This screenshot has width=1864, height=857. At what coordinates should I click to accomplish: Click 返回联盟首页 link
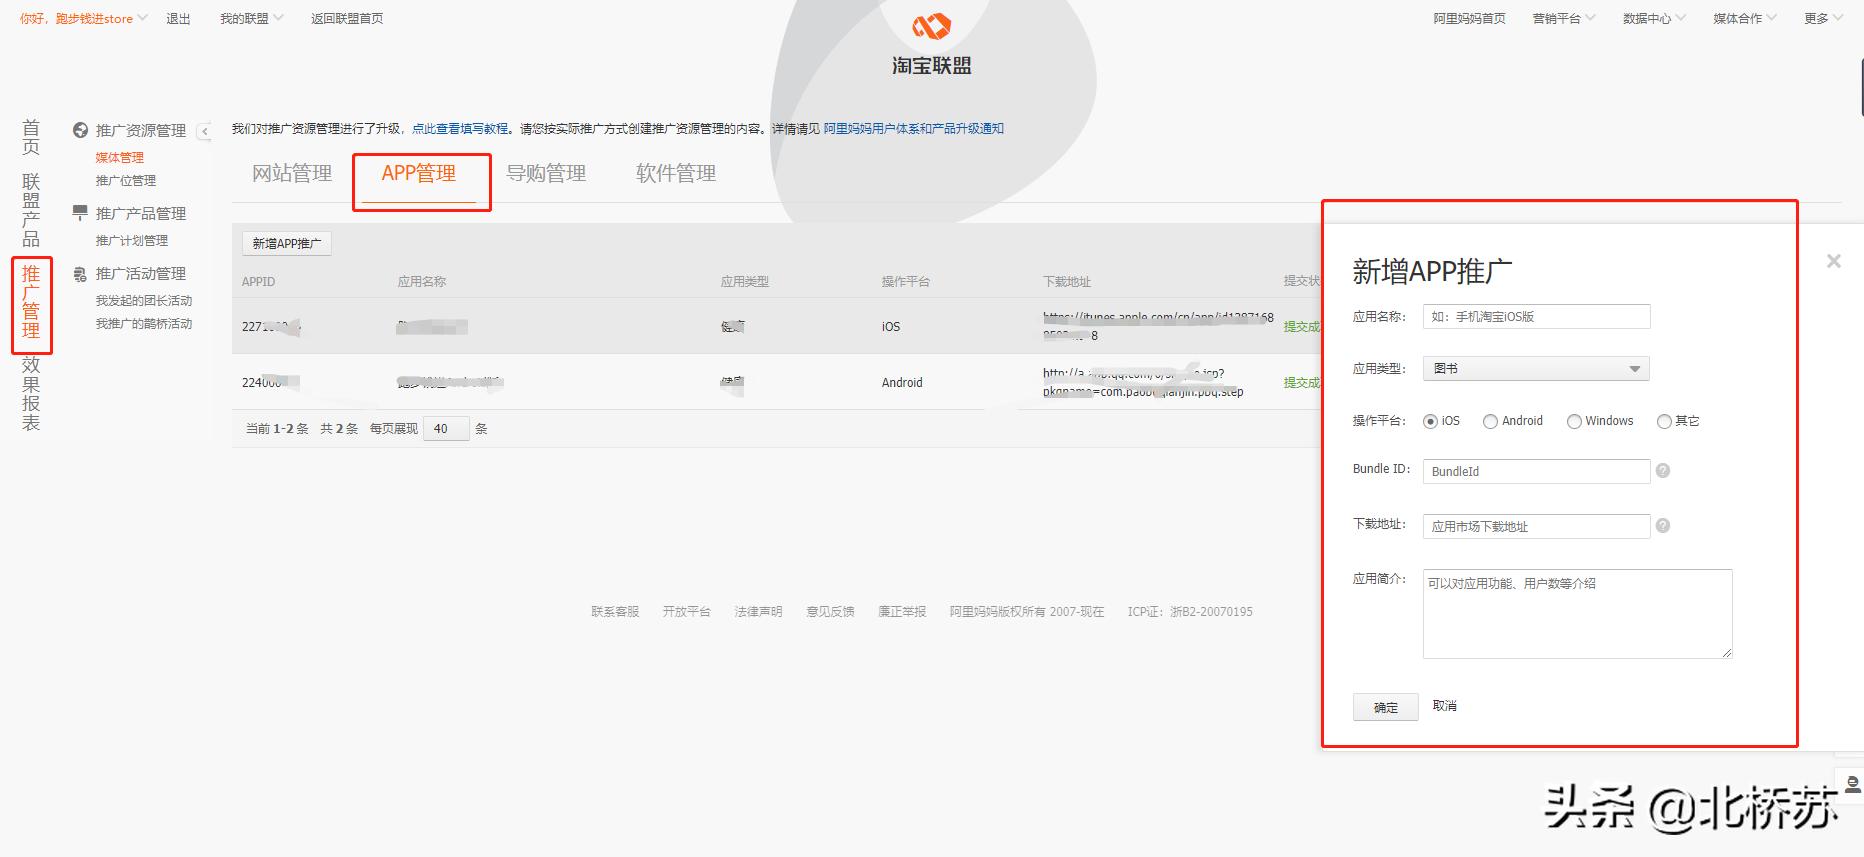(x=347, y=18)
